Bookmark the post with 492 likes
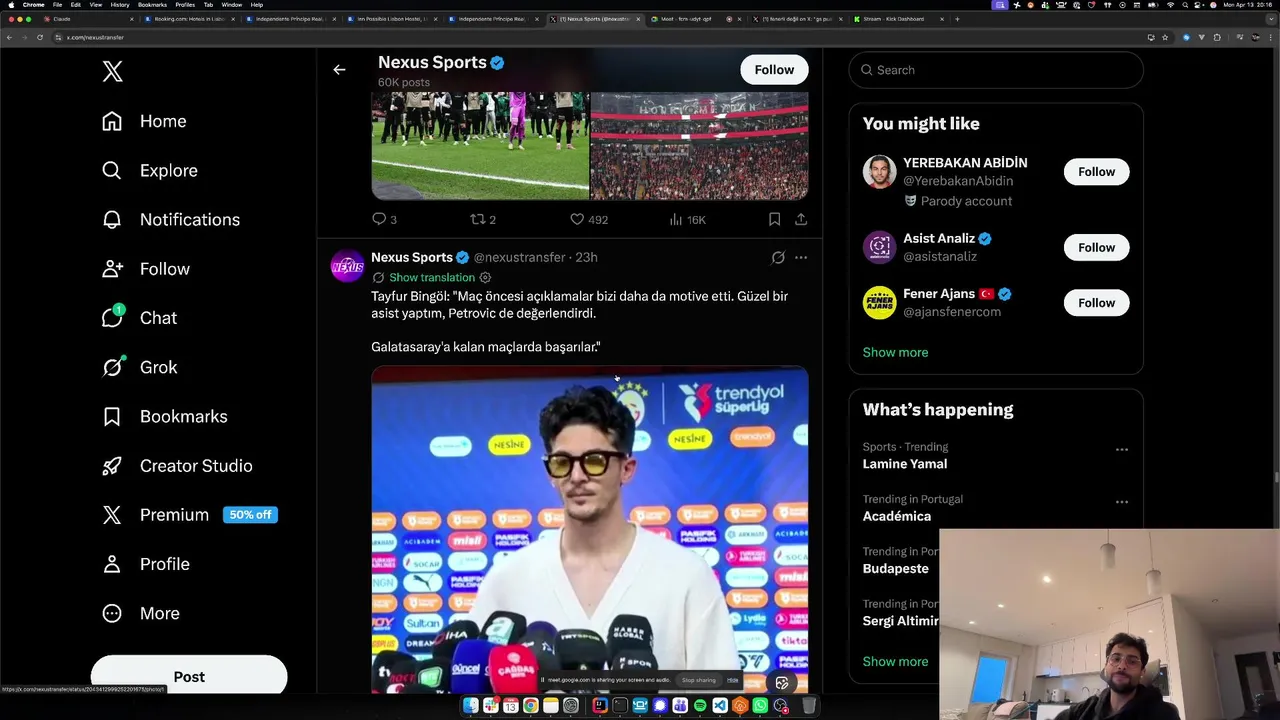Screen dimensions: 1280x720 [774, 219]
